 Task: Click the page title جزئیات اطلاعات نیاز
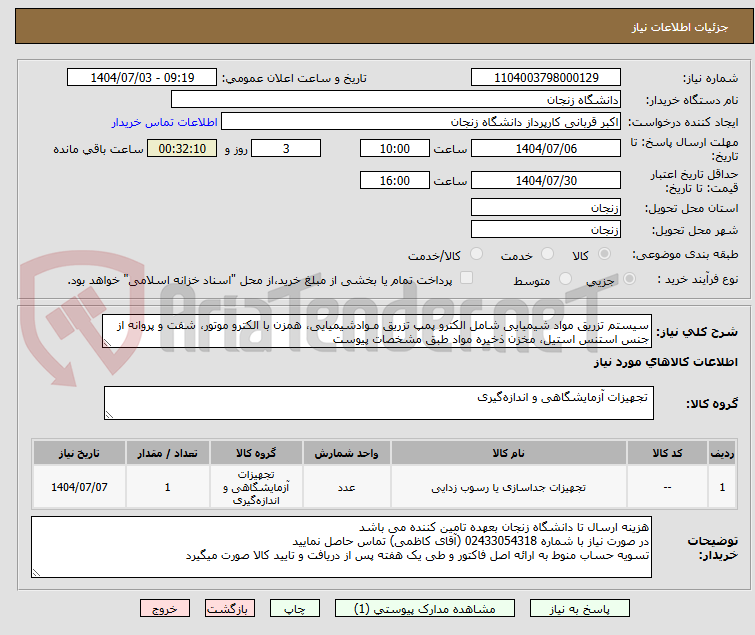pyautogui.click(x=680, y=27)
